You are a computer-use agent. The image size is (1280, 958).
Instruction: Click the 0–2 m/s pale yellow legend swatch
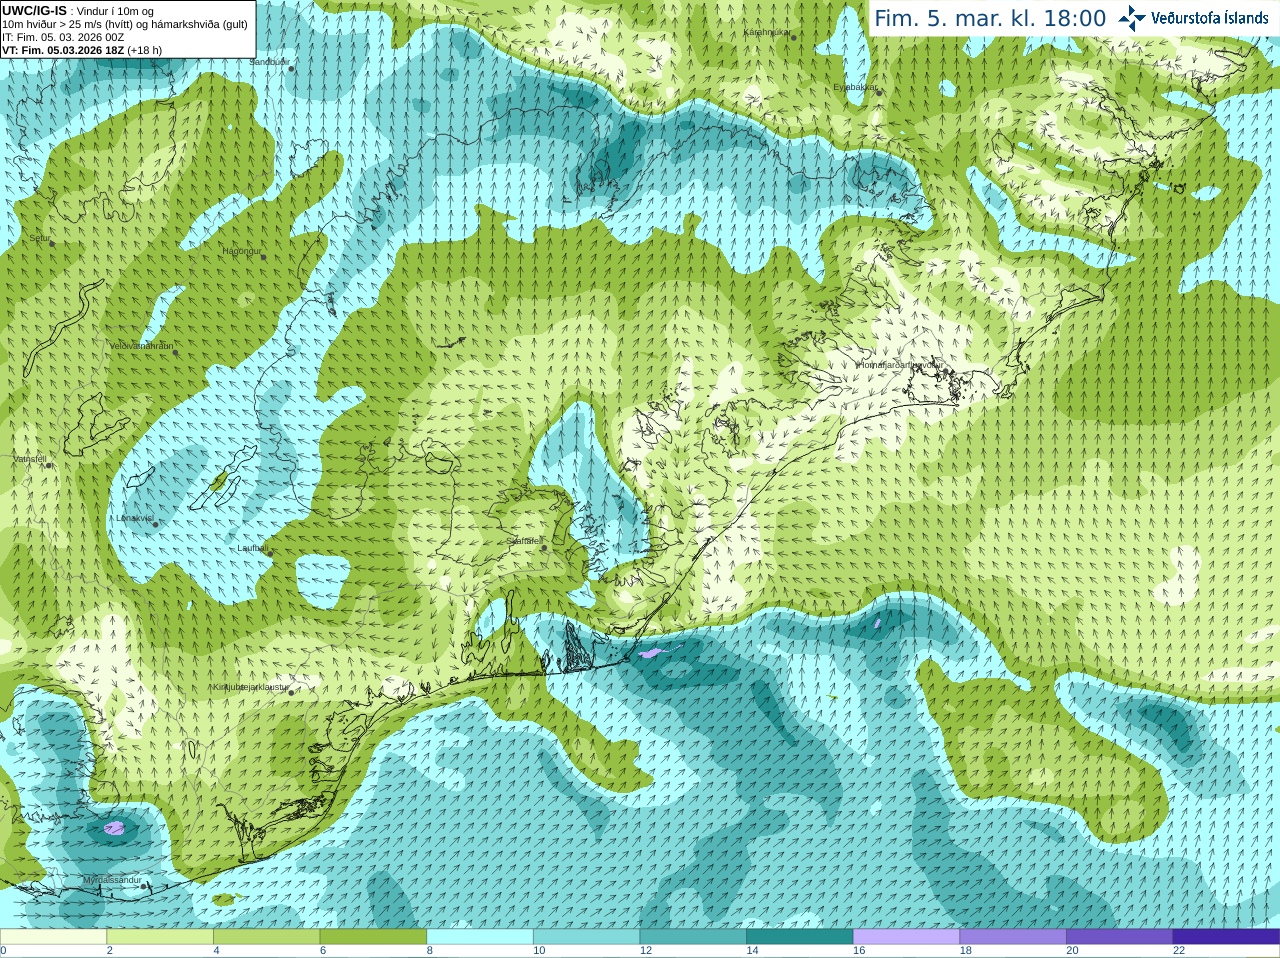pyautogui.click(x=53, y=937)
